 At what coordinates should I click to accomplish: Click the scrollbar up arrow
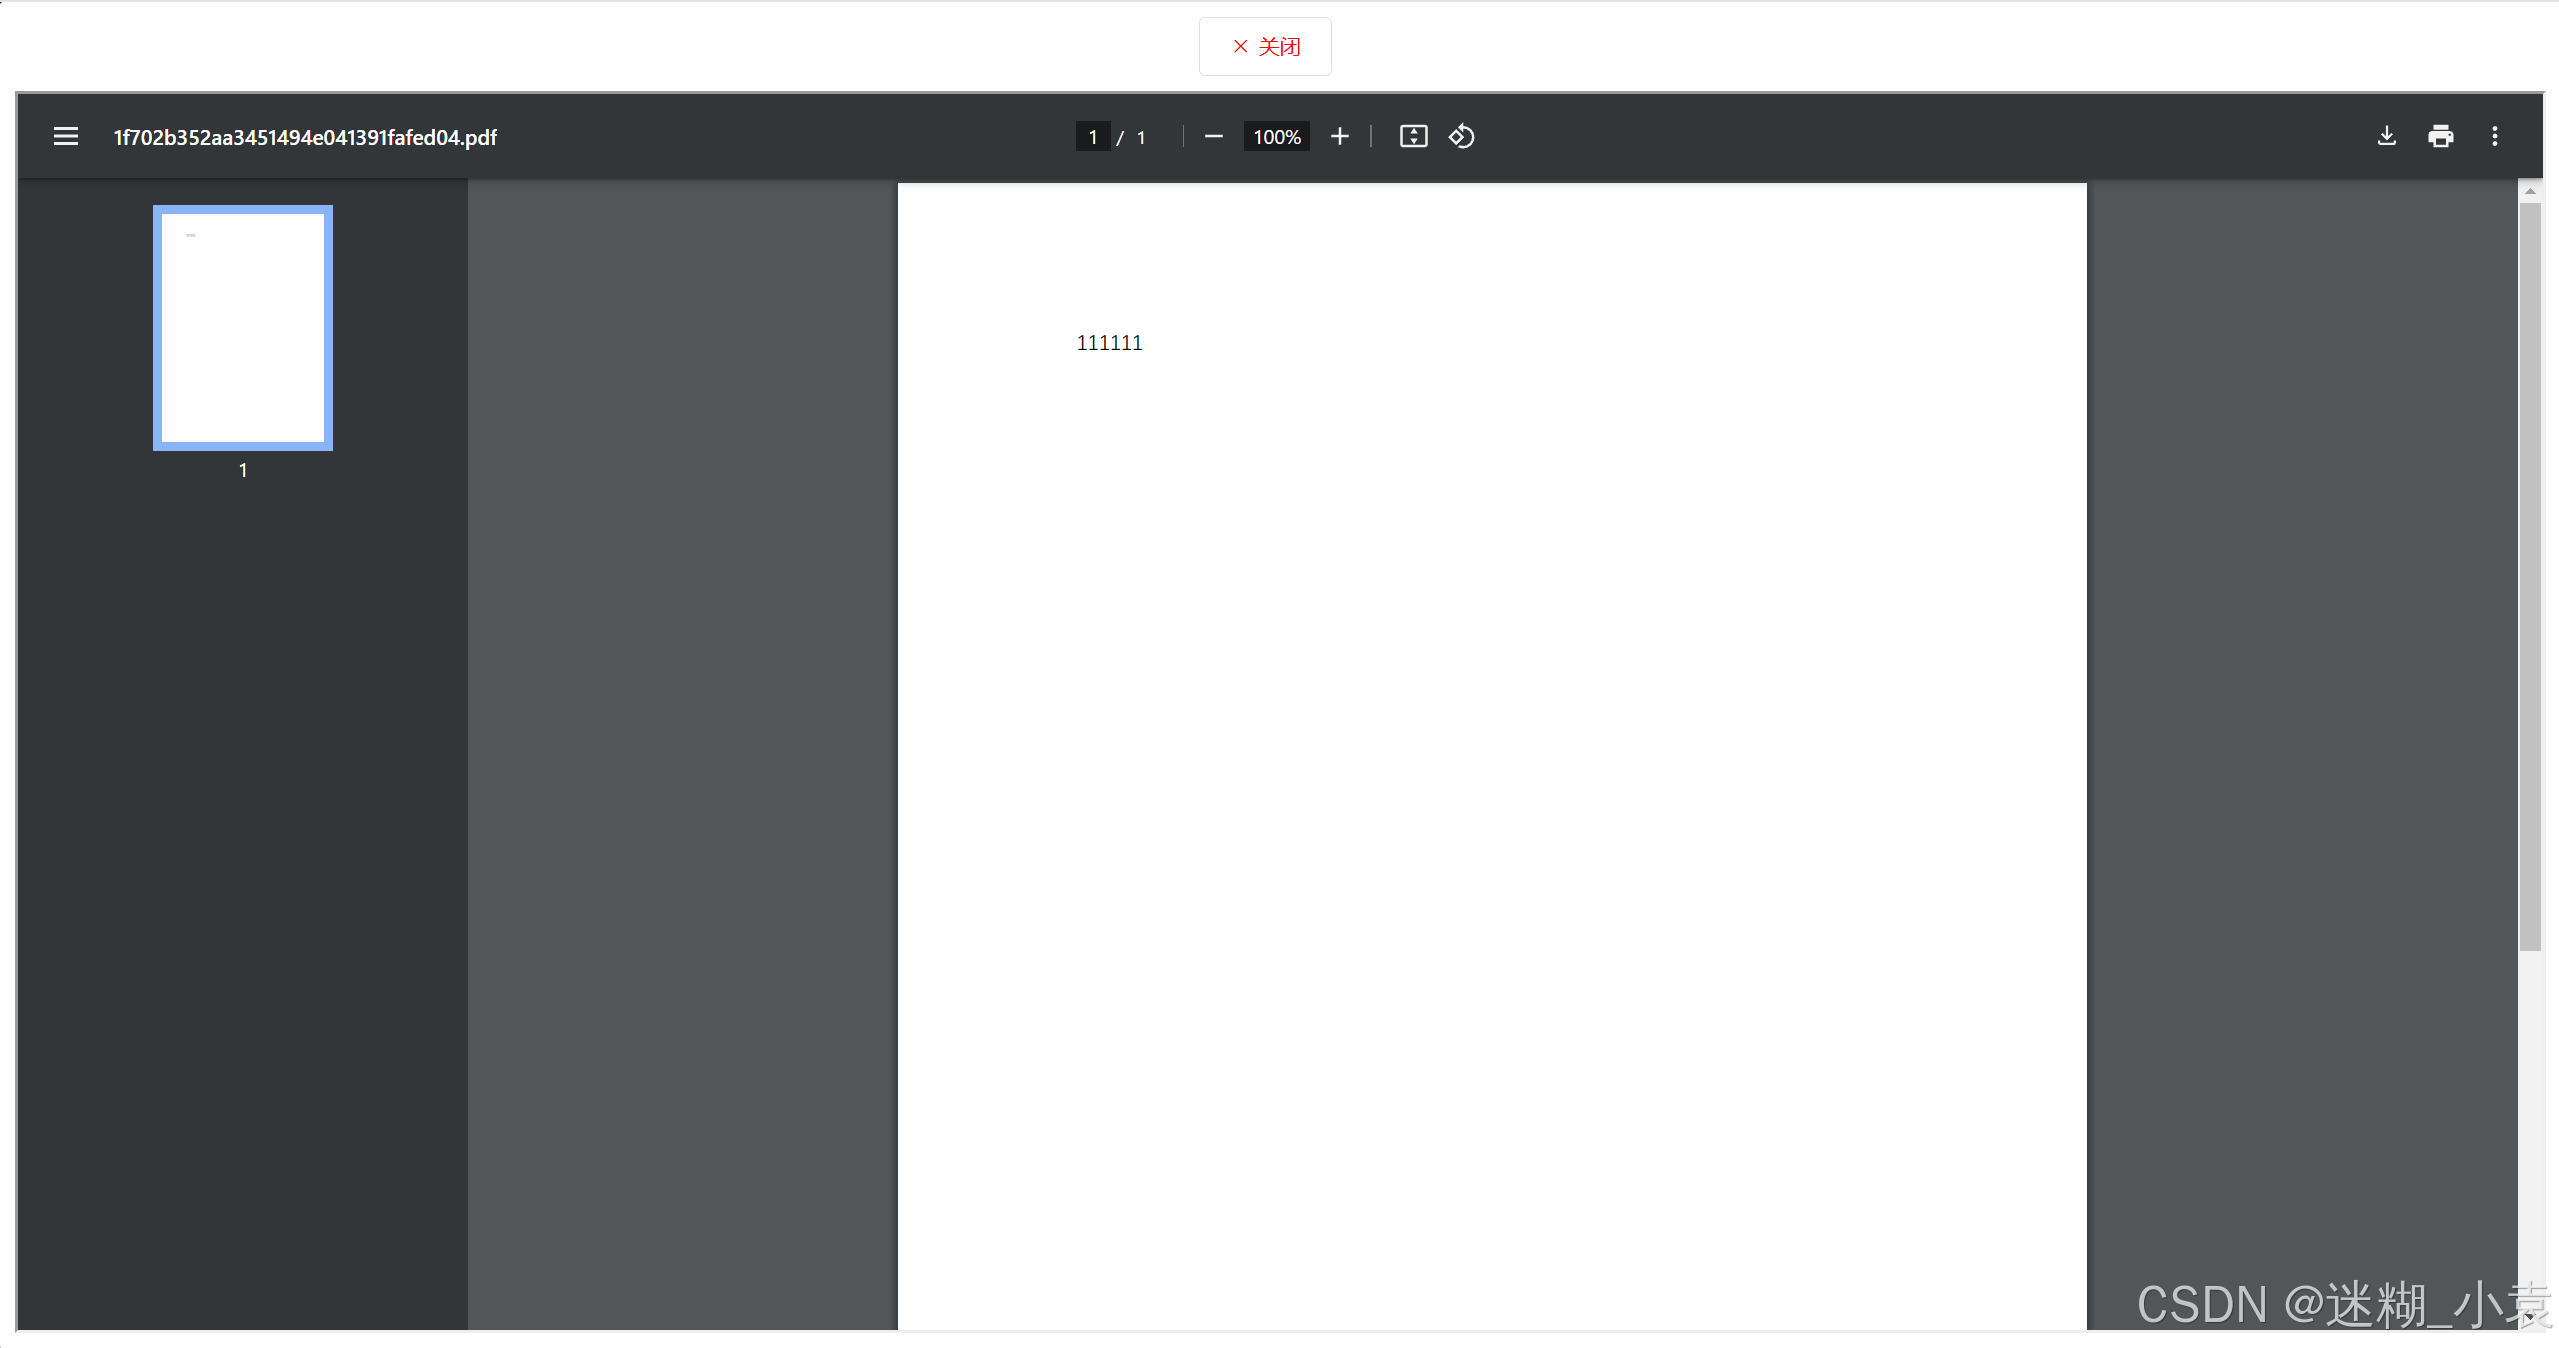click(x=2528, y=191)
